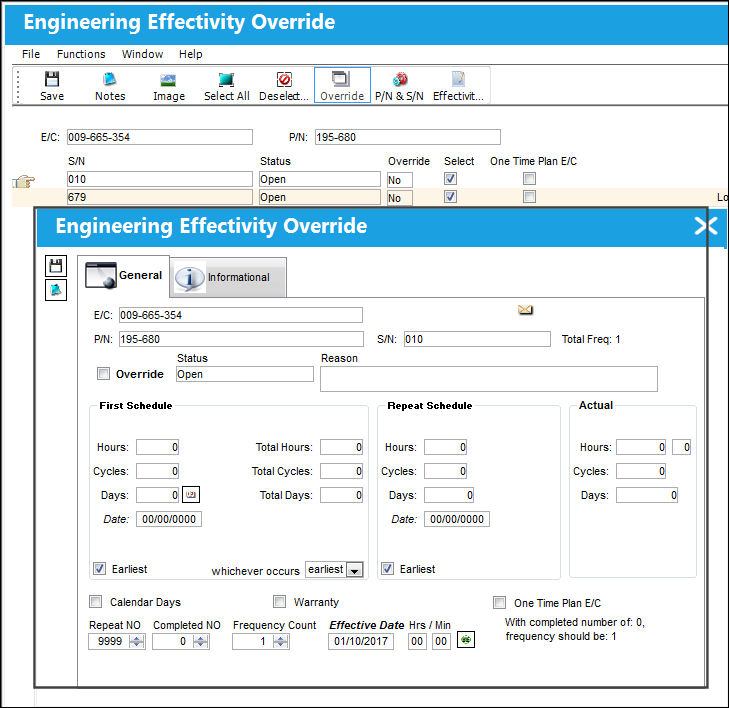Image resolution: width=729 pixels, height=708 pixels.
Task: Open the whichever occurs earliest dropdown
Action: [x=355, y=570]
